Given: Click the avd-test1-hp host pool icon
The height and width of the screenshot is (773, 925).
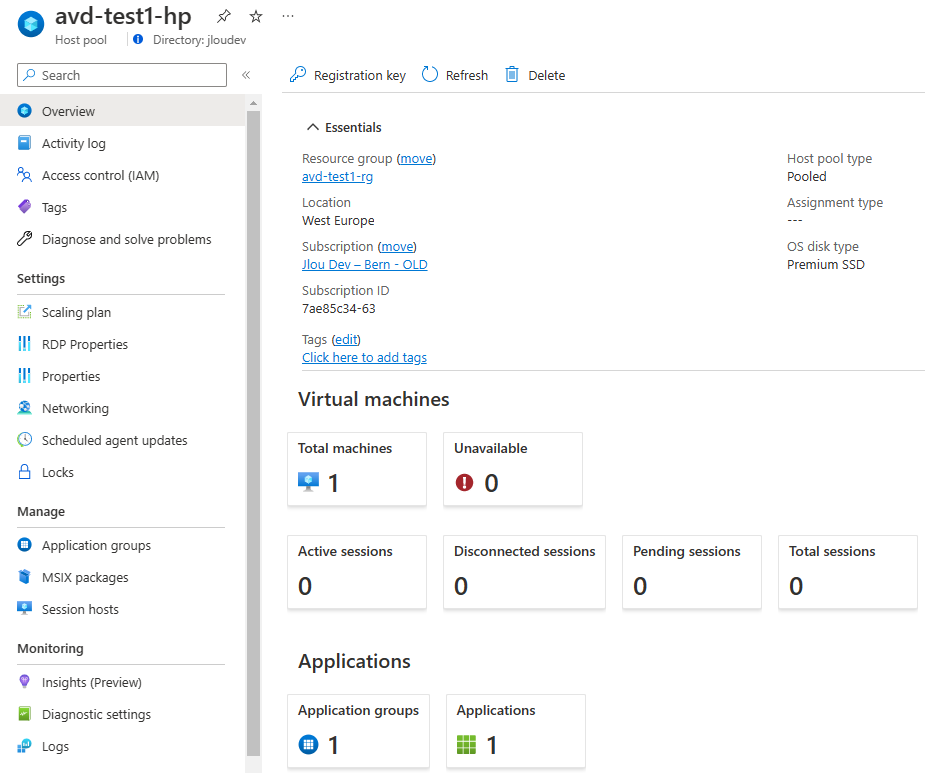Looking at the screenshot, I should coord(31,24).
